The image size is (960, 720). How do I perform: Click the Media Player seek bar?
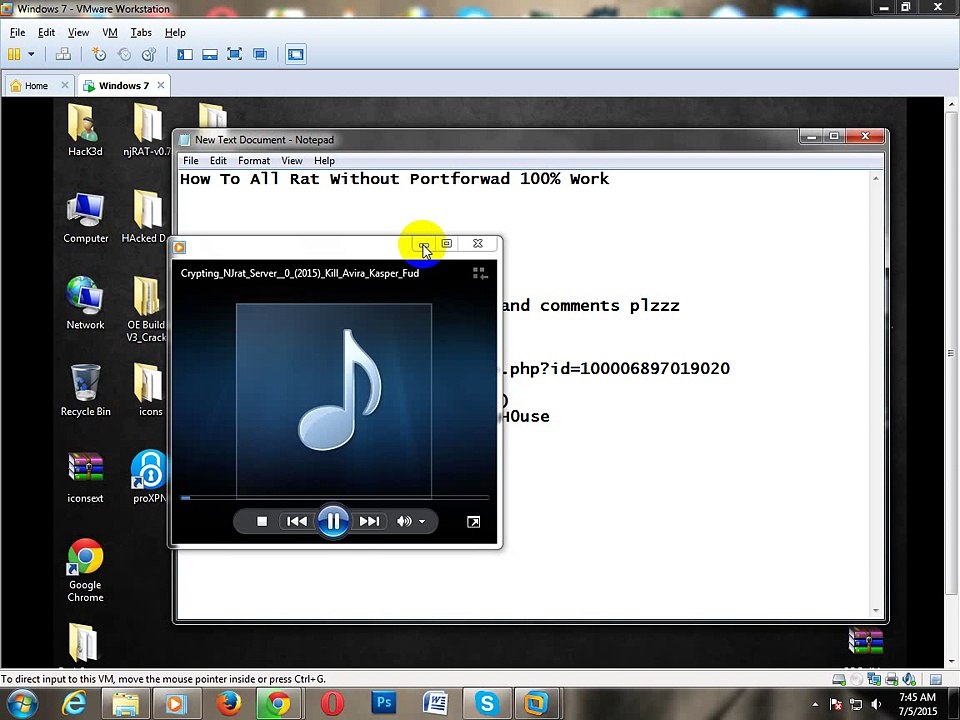click(x=334, y=498)
